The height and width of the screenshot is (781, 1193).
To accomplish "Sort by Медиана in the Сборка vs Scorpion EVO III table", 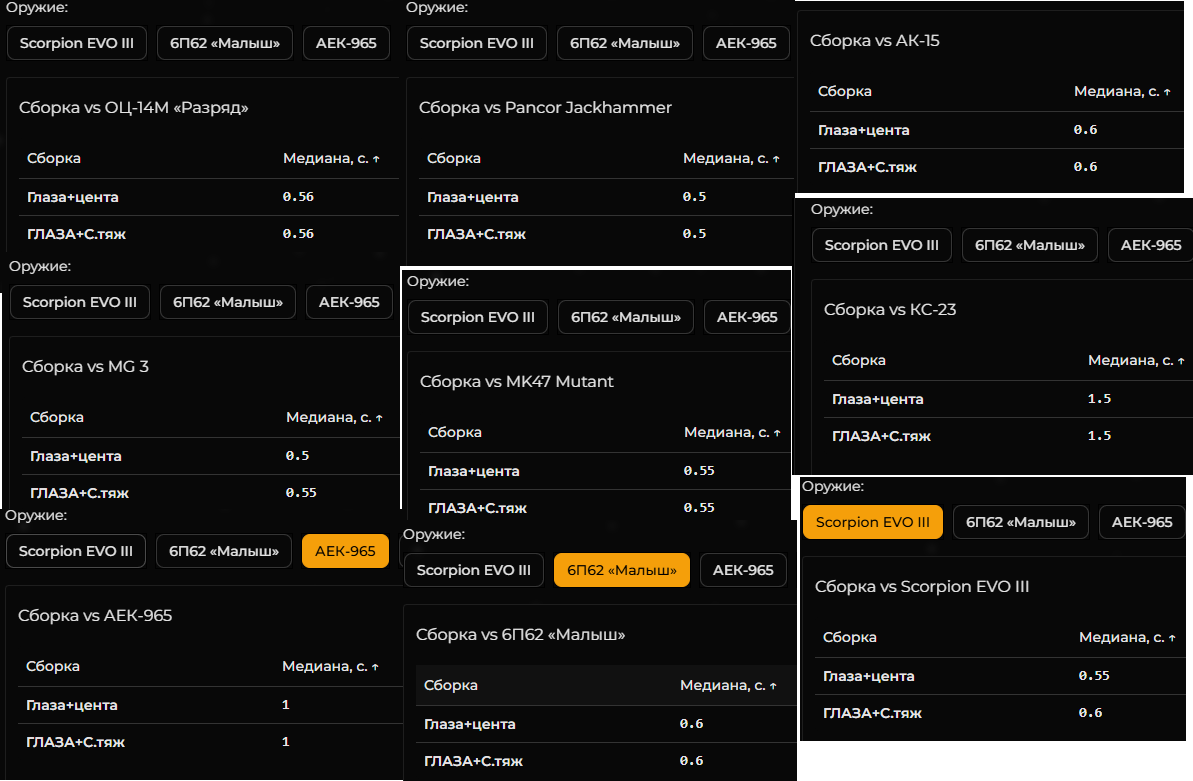I will (1128, 637).
